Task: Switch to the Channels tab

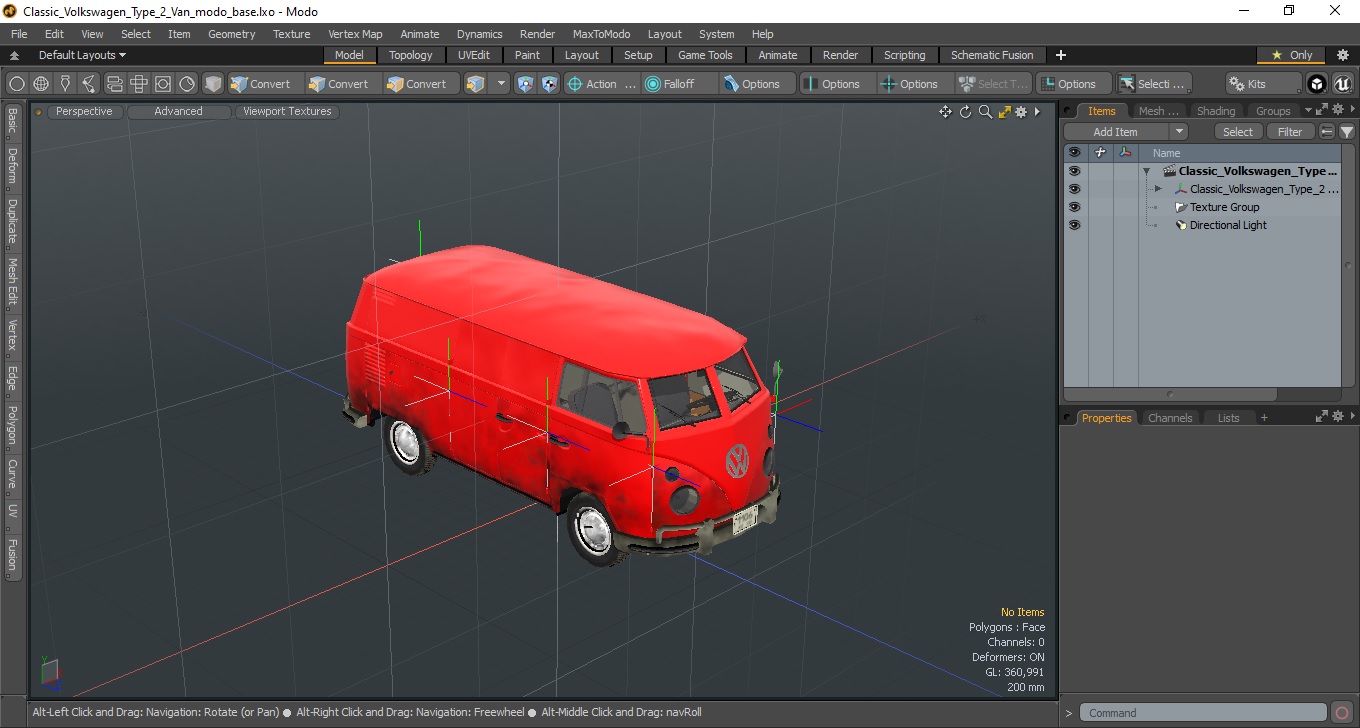Action: 1170,418
